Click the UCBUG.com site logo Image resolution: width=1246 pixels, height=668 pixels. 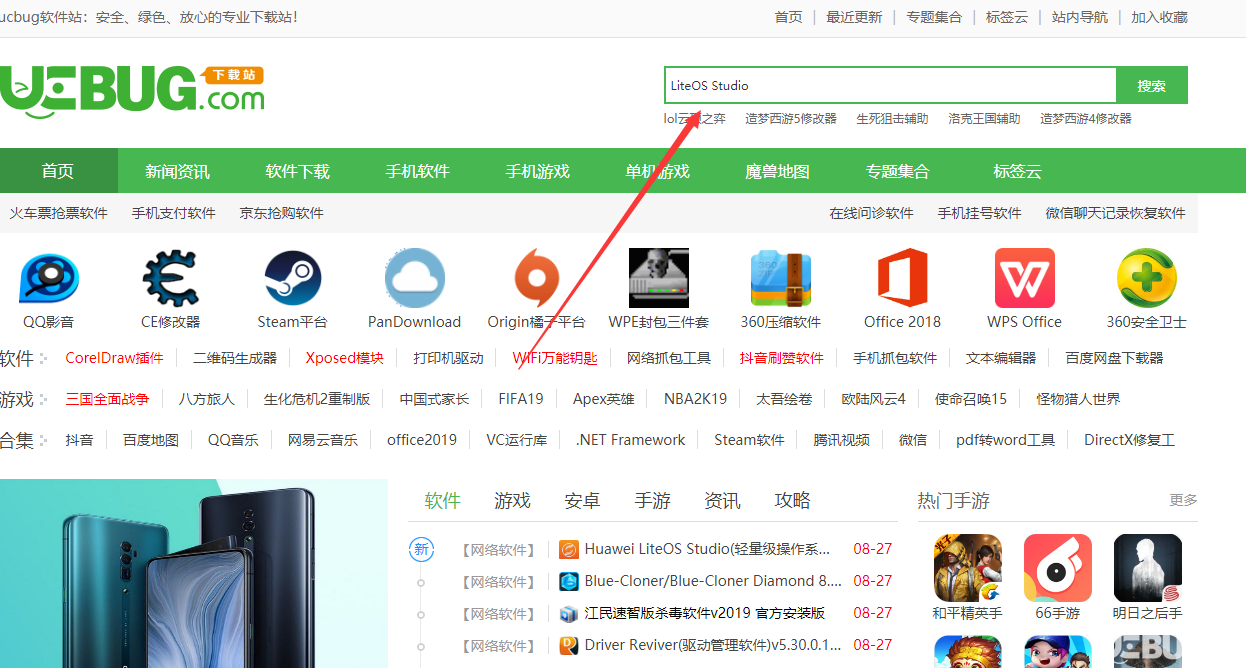click(132, 92)
